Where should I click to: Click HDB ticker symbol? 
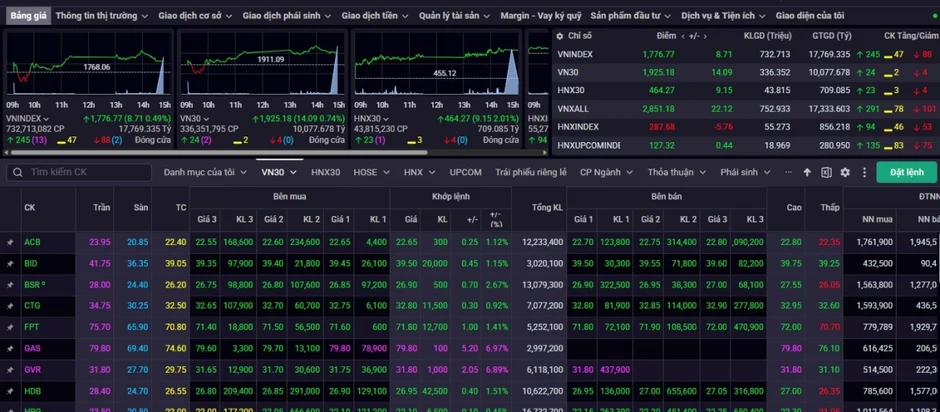coord(32,391)
